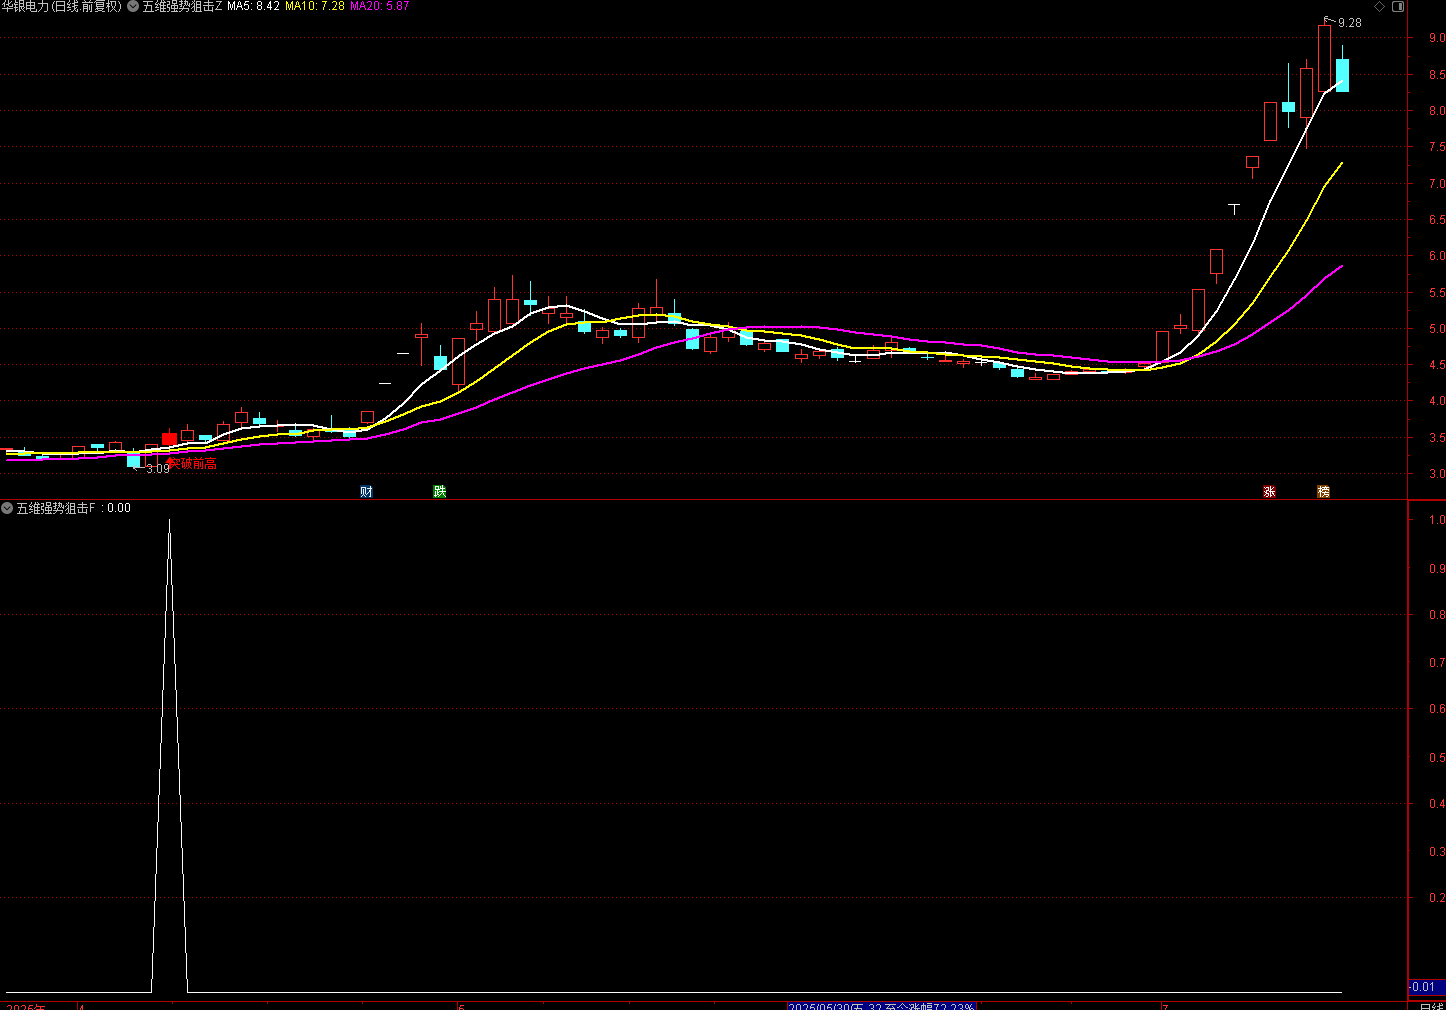Click the red 突破前高 signal label
Viewport: 1446px width, 1010px height.
pyautogui.click(x=192, y=464)
